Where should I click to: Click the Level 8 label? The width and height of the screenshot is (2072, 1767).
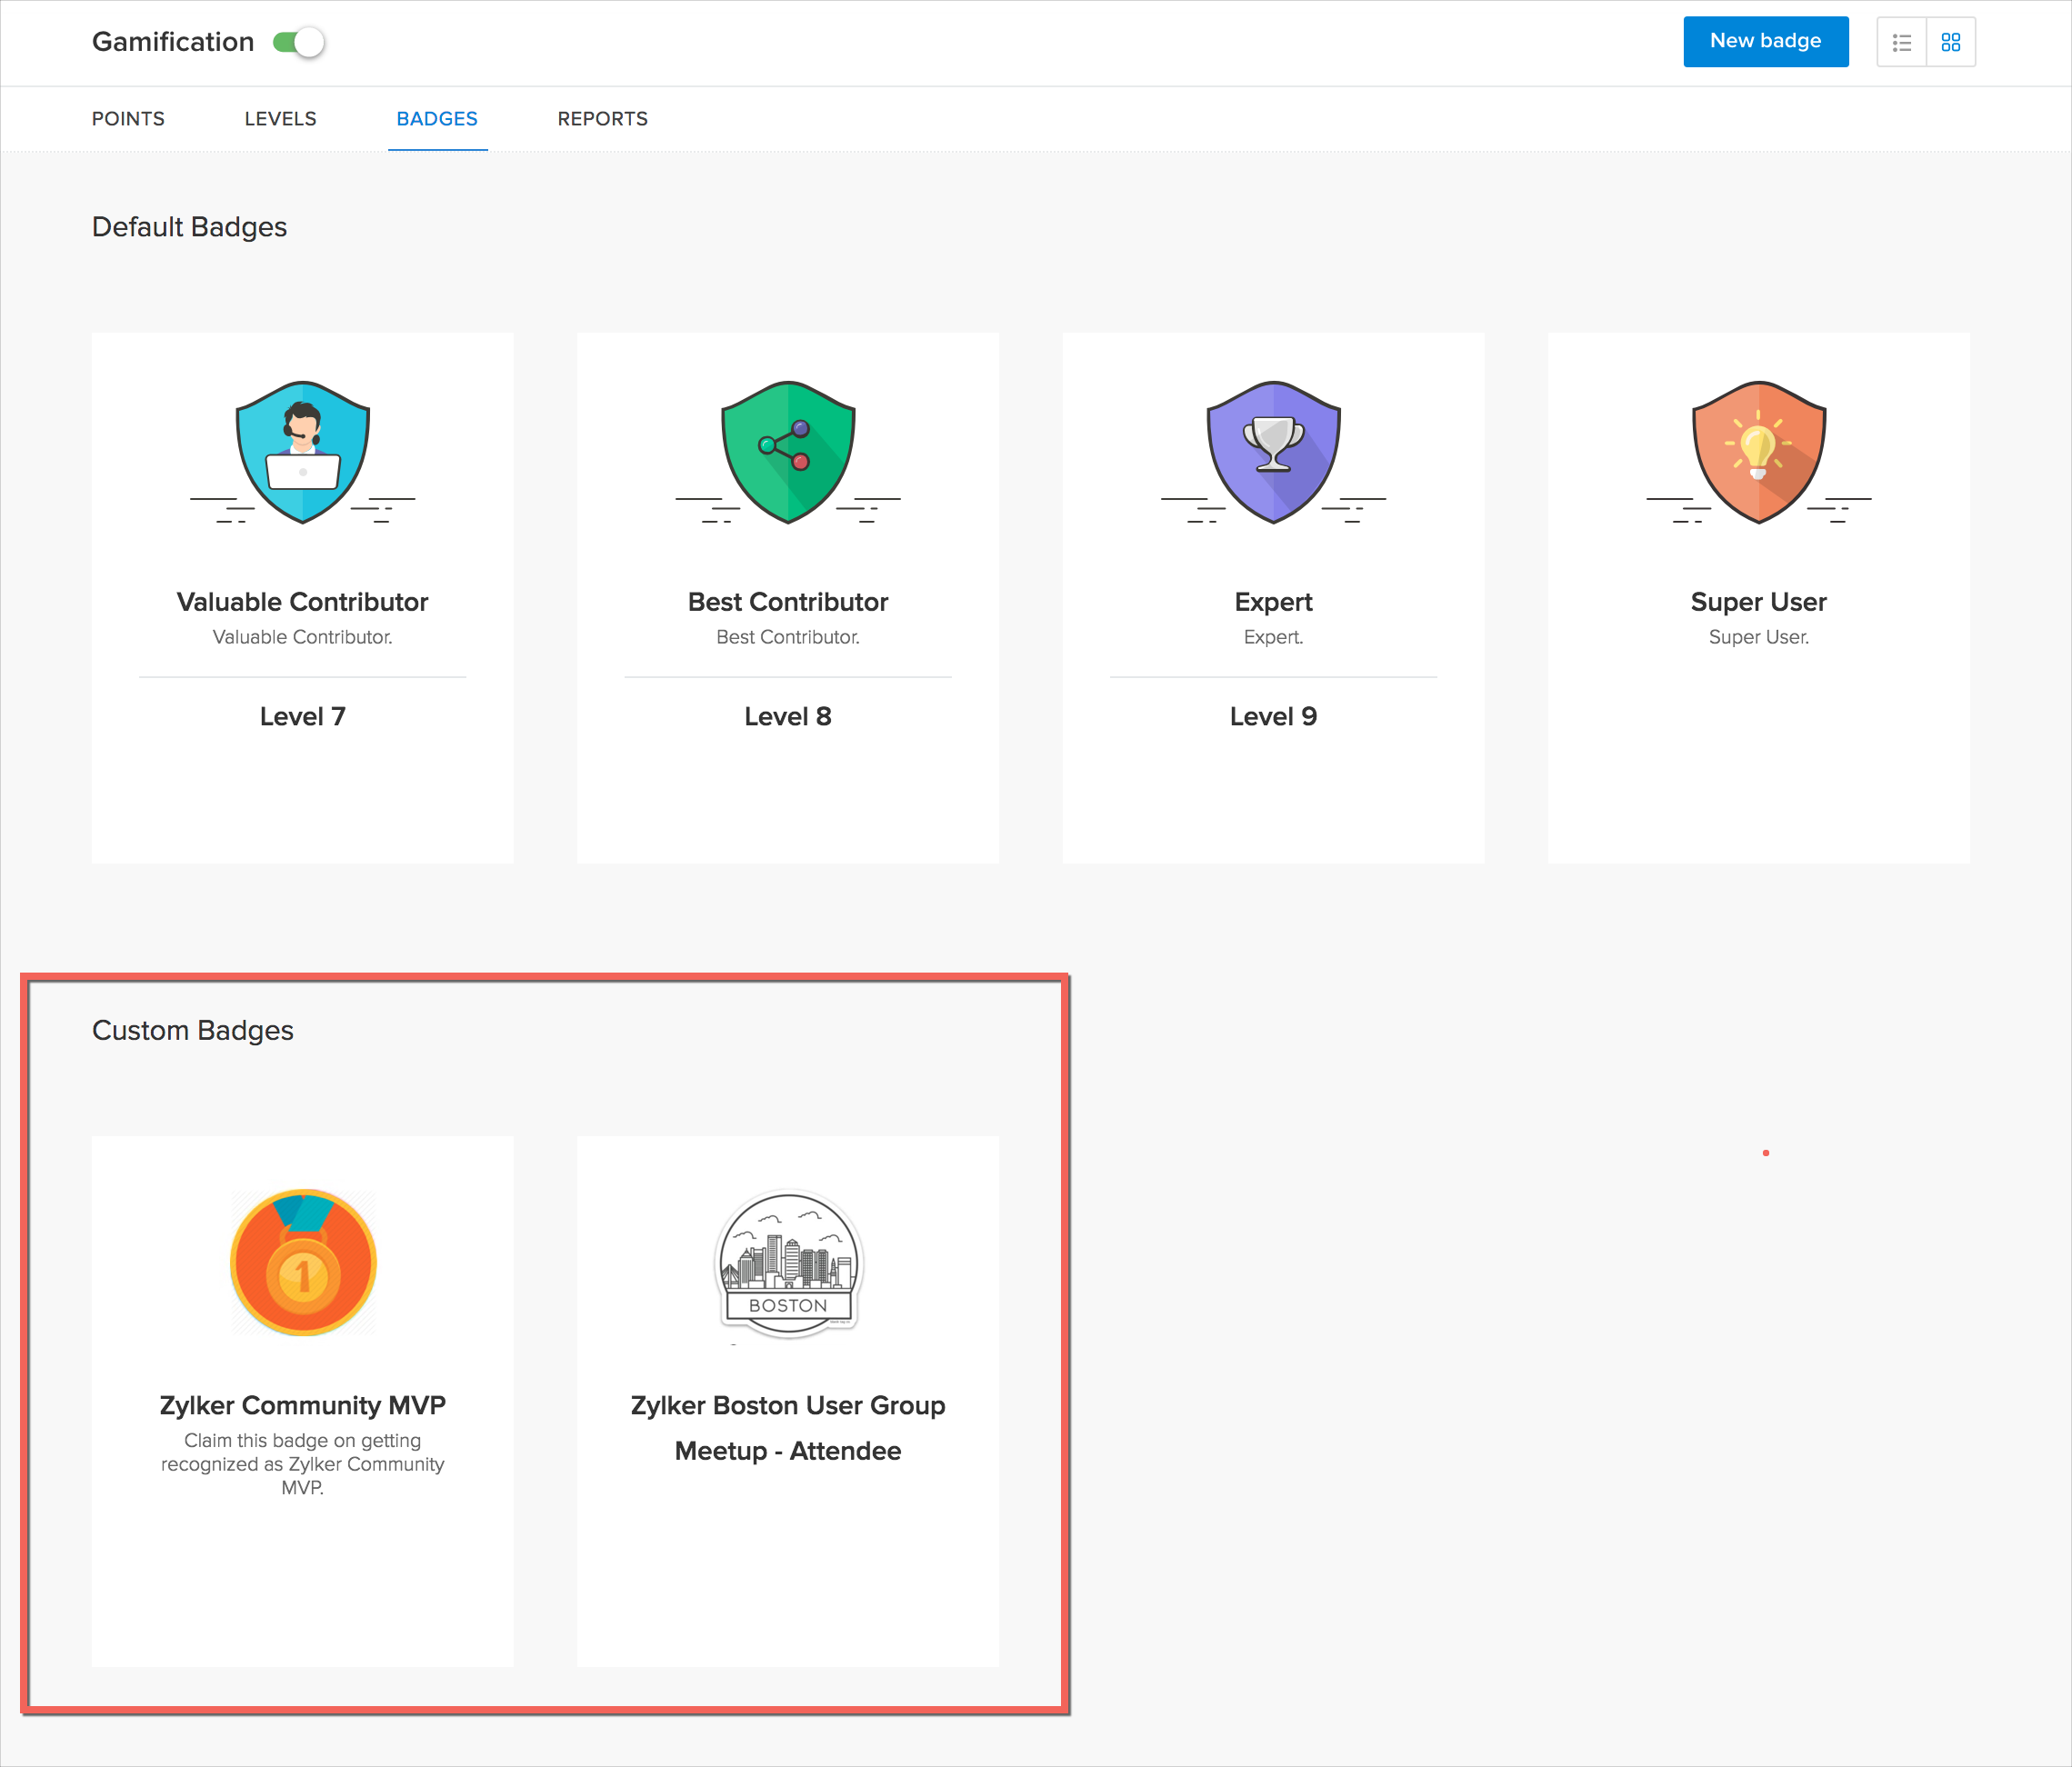(788, 716)
